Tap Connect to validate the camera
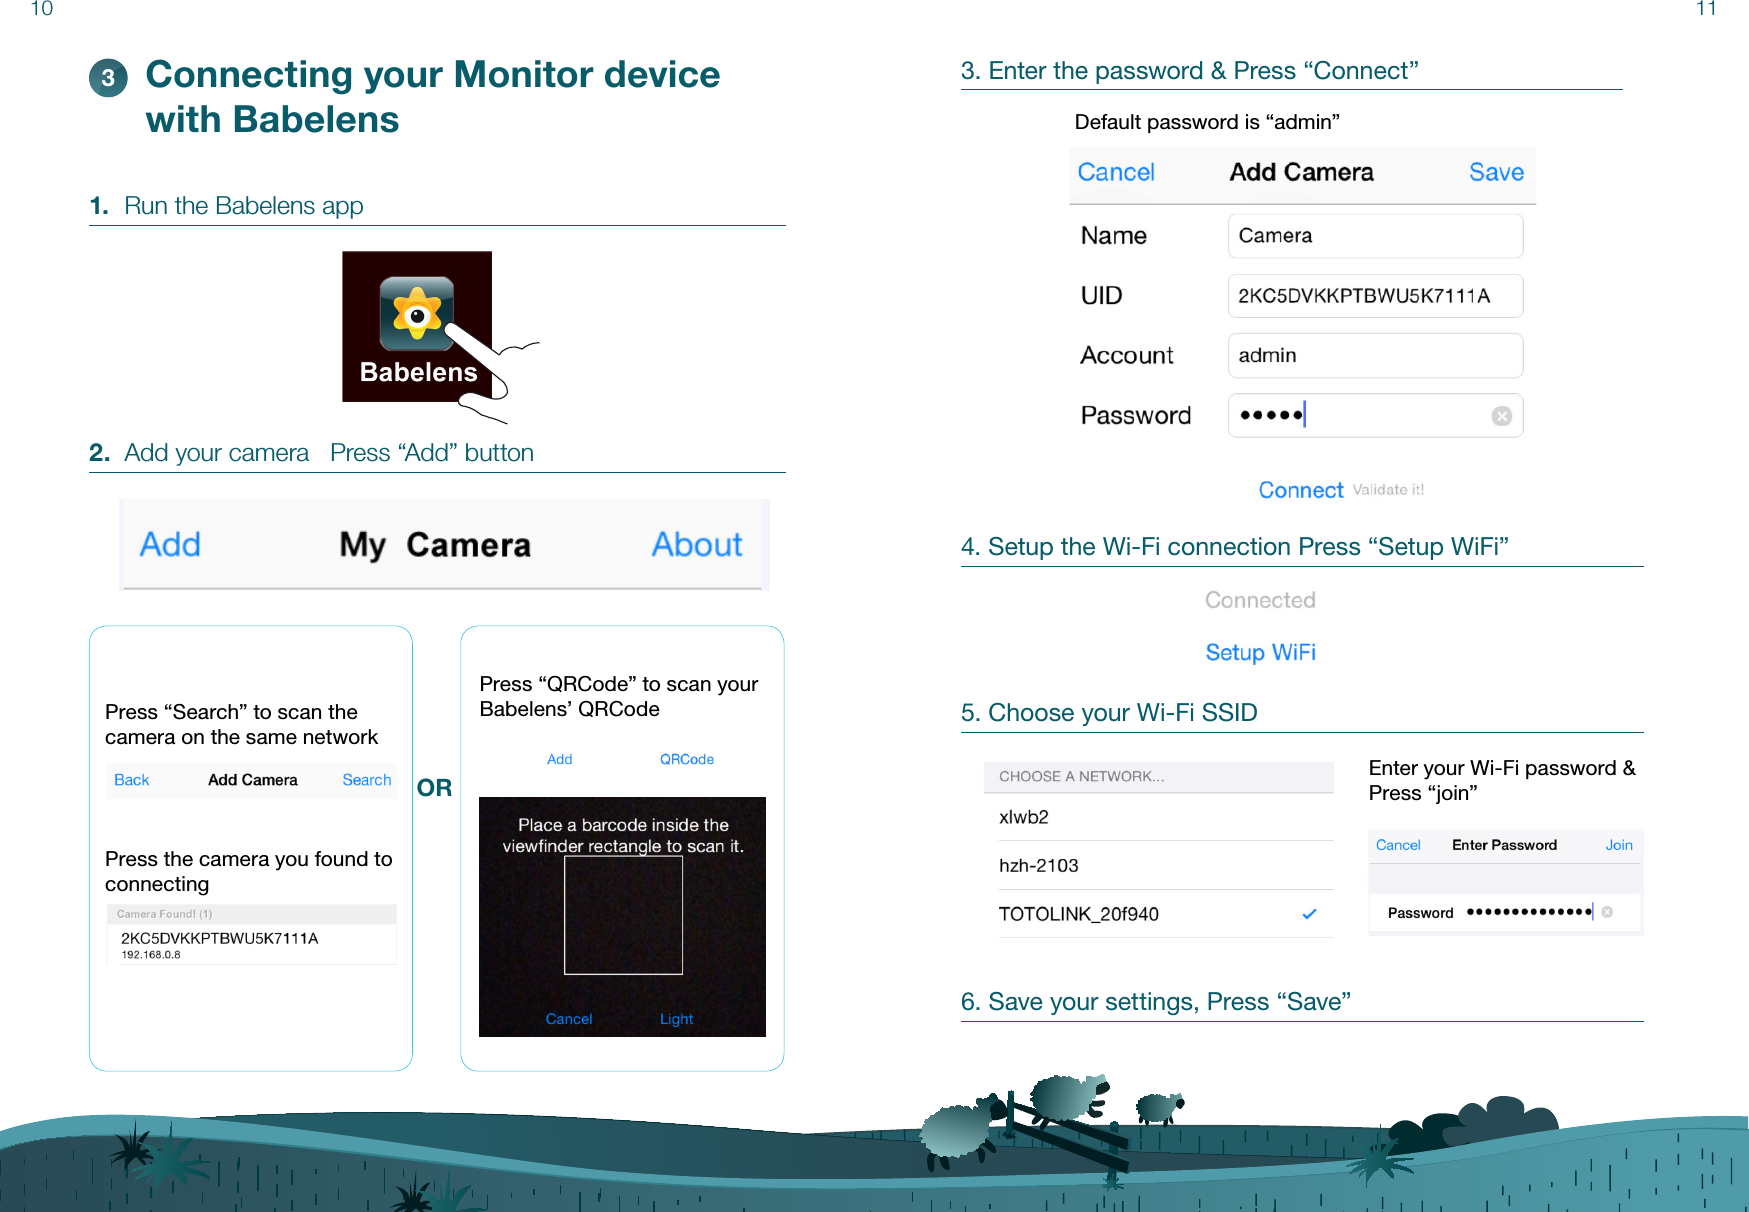 pos(1300,490)
